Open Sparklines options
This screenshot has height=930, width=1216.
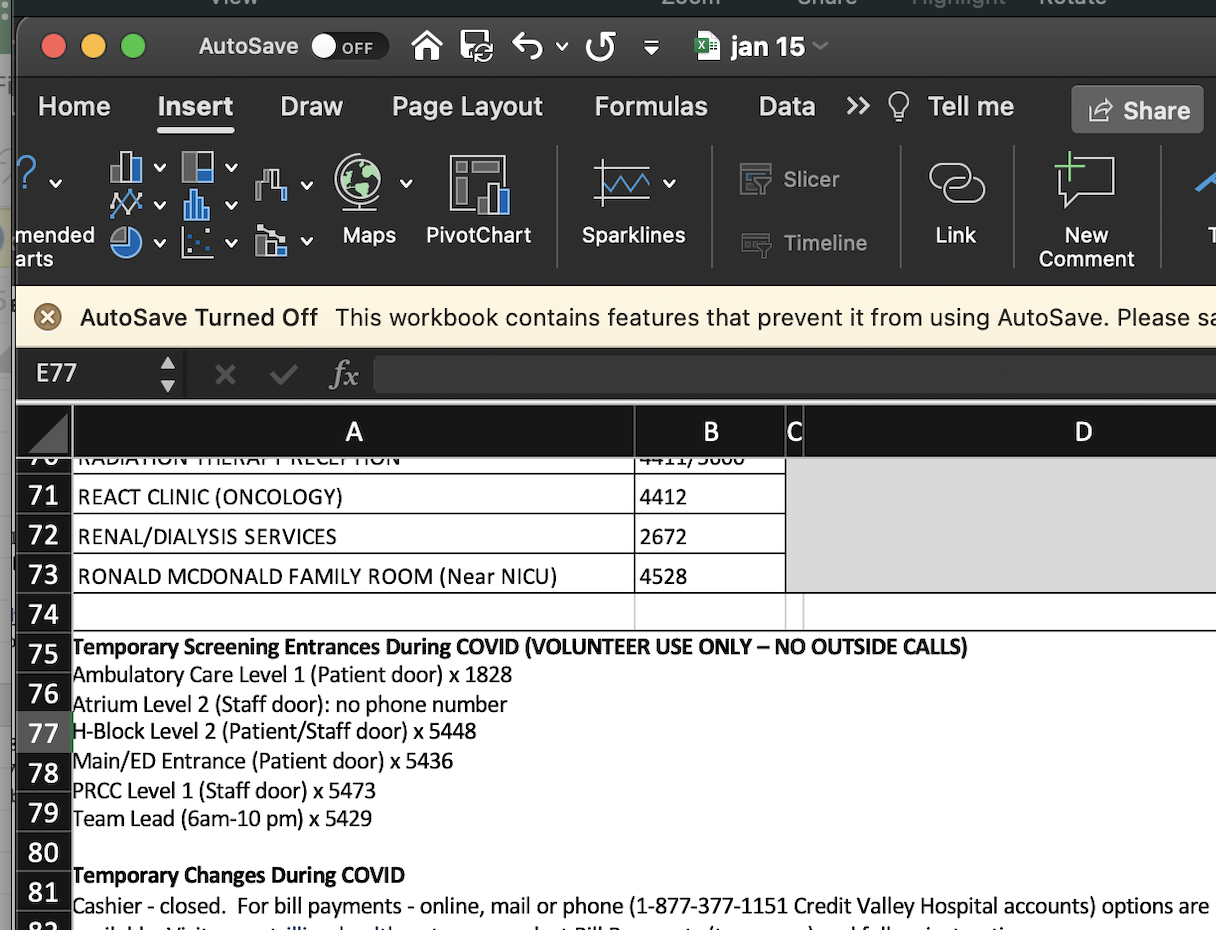click(633, 200)
